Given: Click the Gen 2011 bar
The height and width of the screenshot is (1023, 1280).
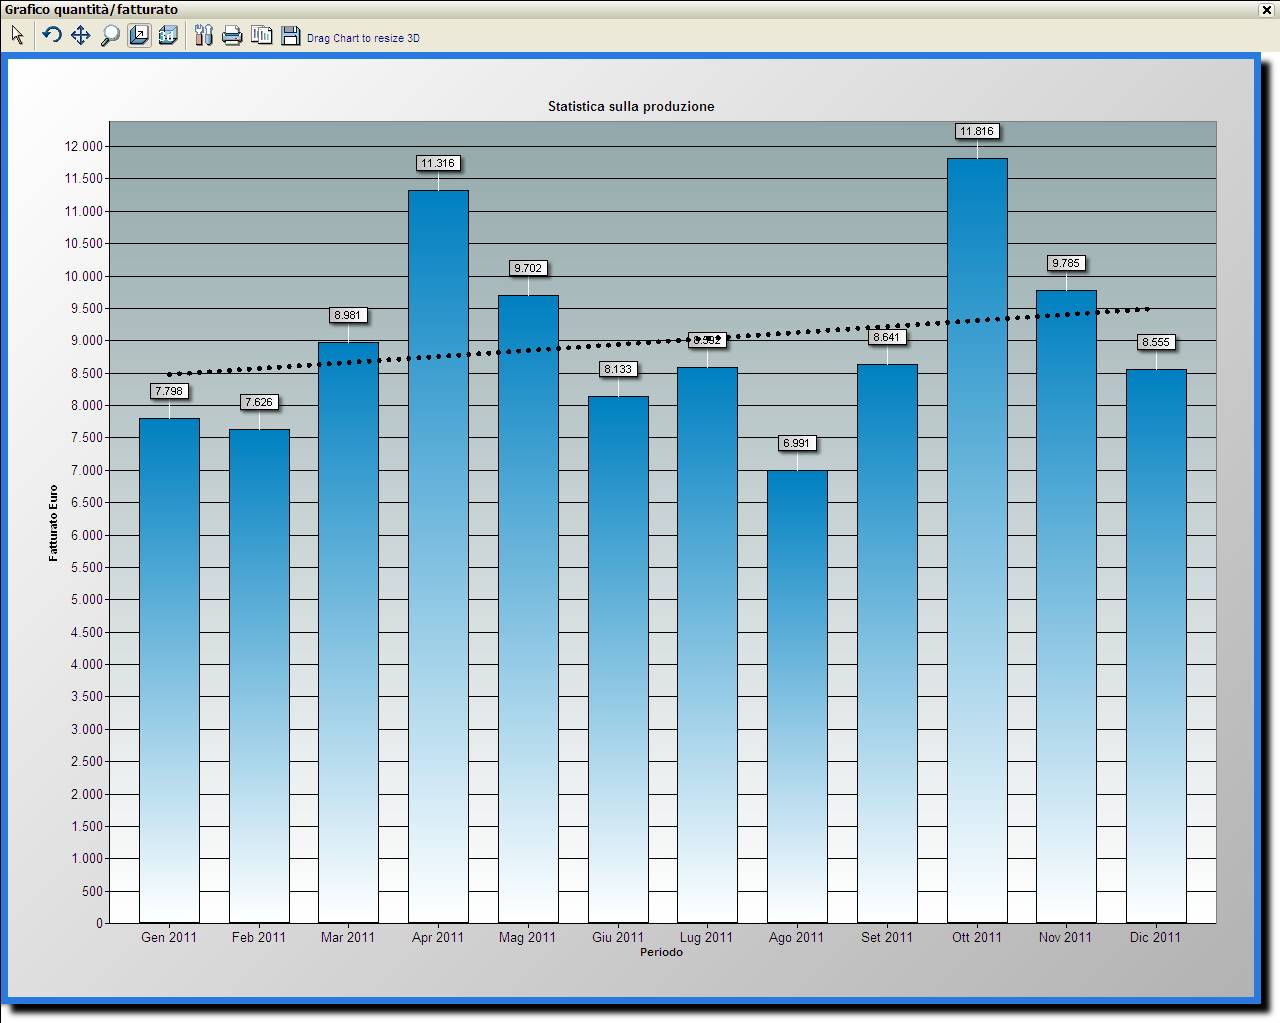Looking at the screenshot, I should pyautogui.click(x=169, y=670).
